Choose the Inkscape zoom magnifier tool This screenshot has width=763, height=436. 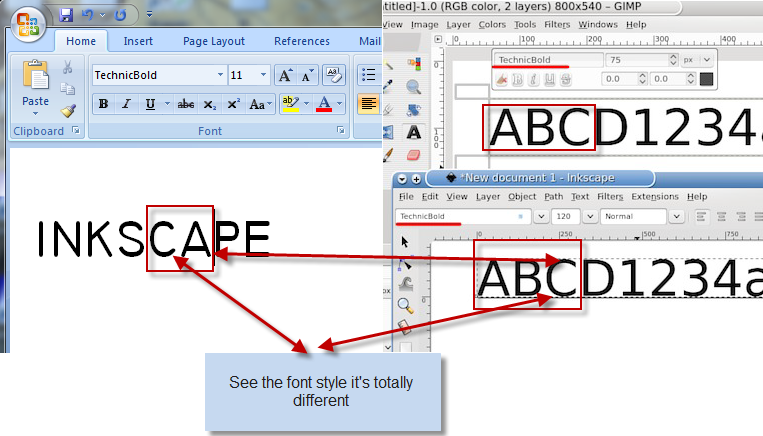pos(405,306)
